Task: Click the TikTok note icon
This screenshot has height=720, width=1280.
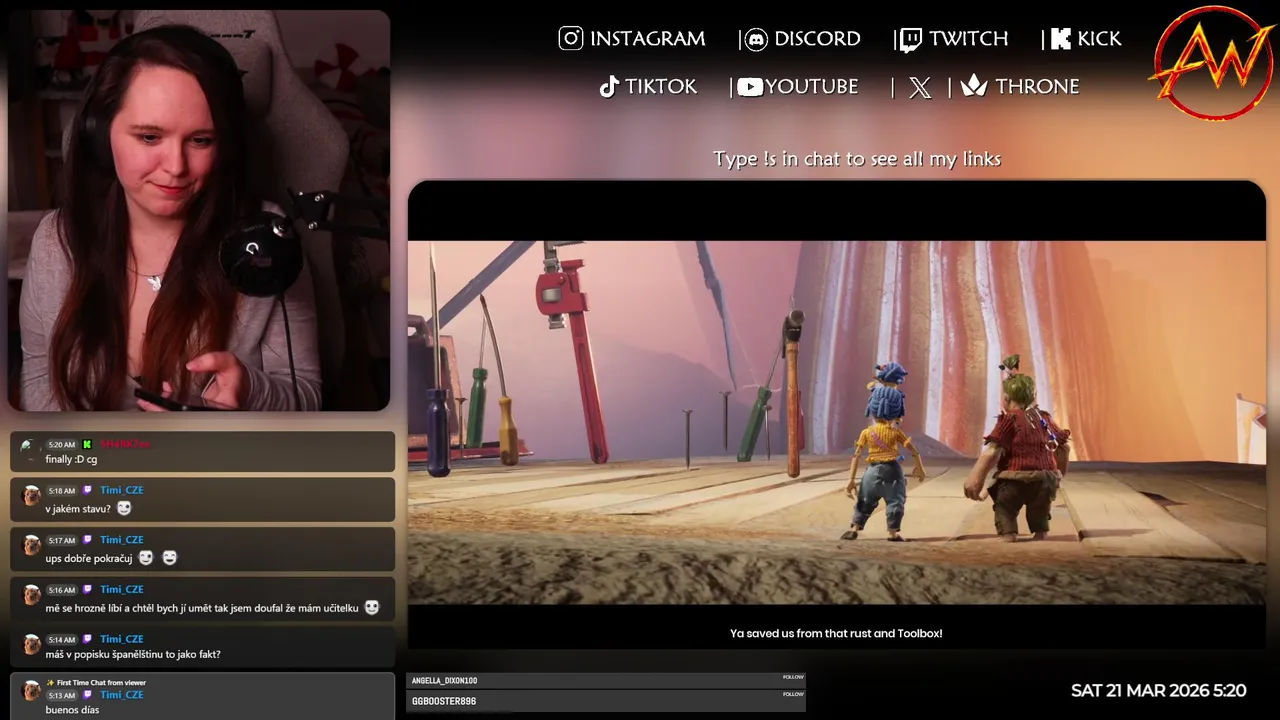Action: click(x=609, y=87)
